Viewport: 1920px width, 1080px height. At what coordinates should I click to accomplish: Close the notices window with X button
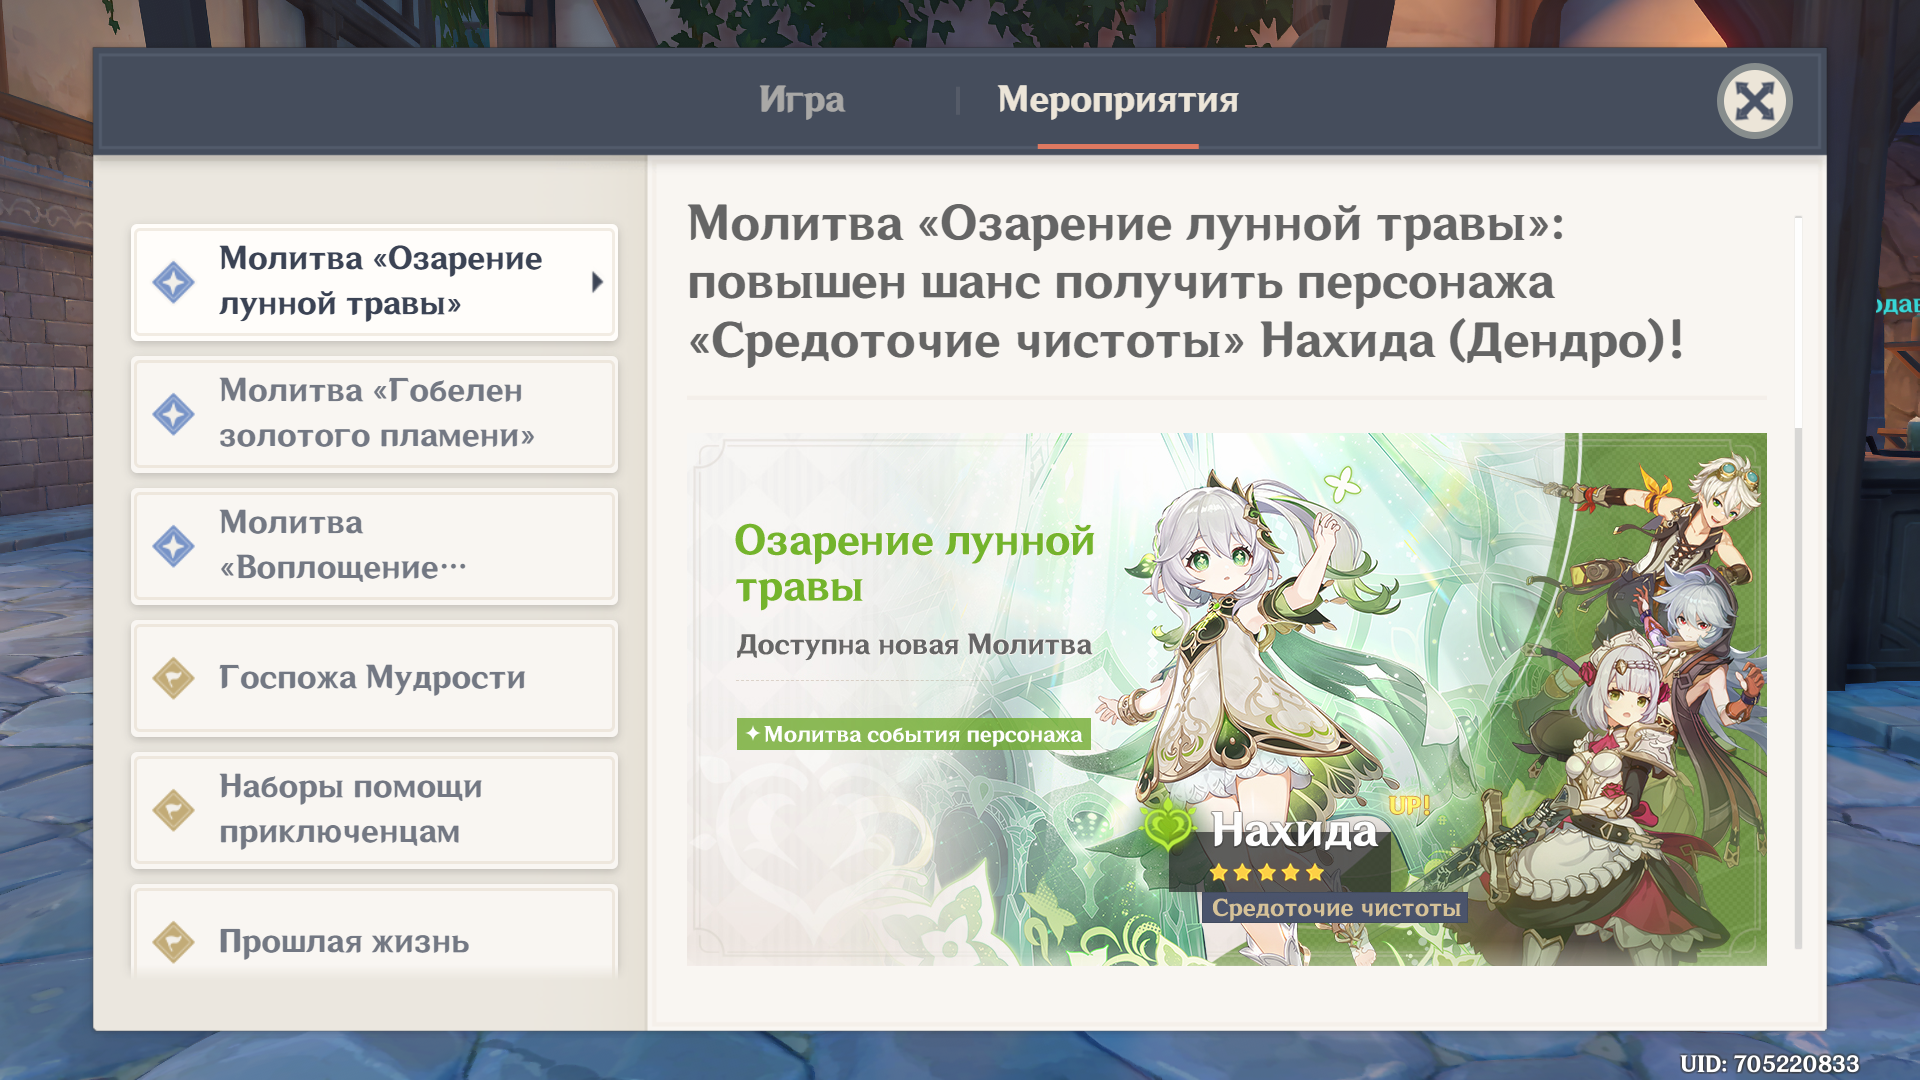click(x=1754, y=101)
